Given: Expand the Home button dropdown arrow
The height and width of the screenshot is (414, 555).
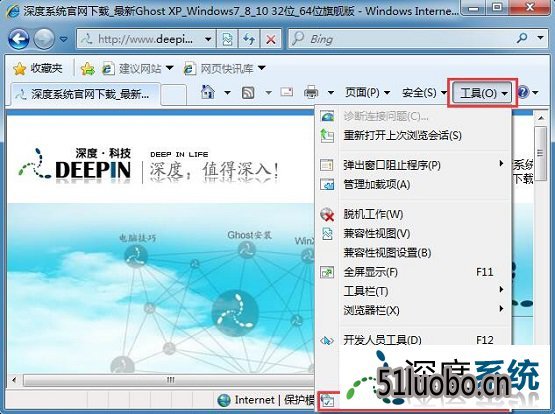Looking at the screenshot, I should pyautogui.click(x=227, y=93).
